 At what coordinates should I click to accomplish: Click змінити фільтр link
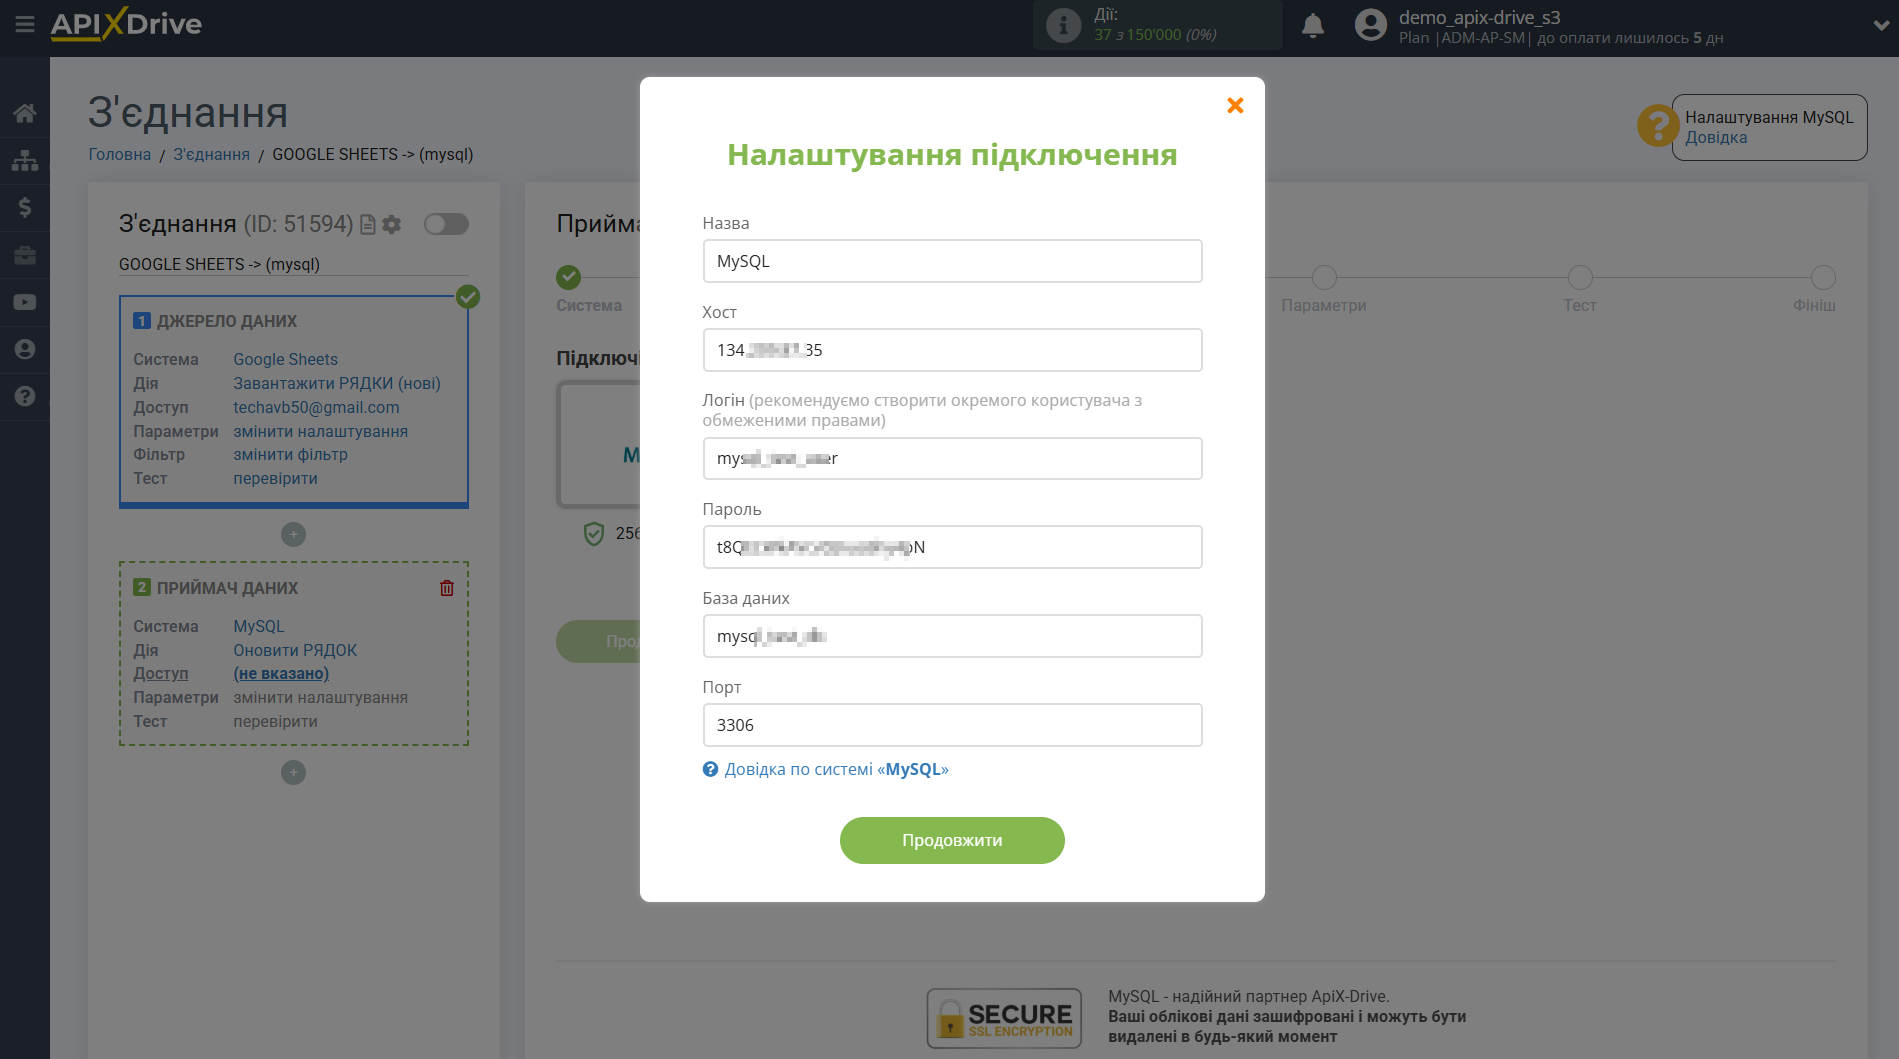291,454
